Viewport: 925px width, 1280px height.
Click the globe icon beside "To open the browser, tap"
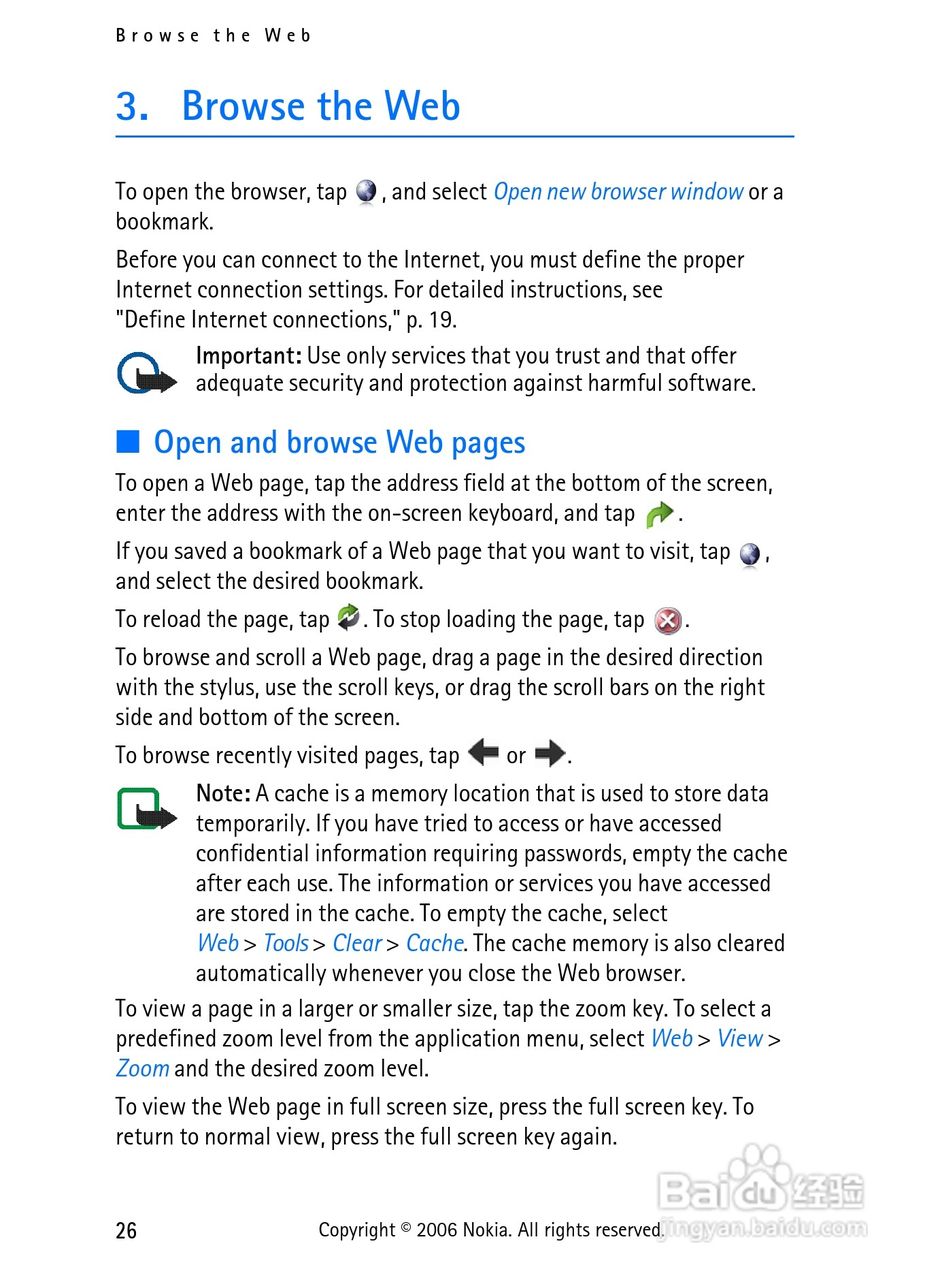[366, 191]
